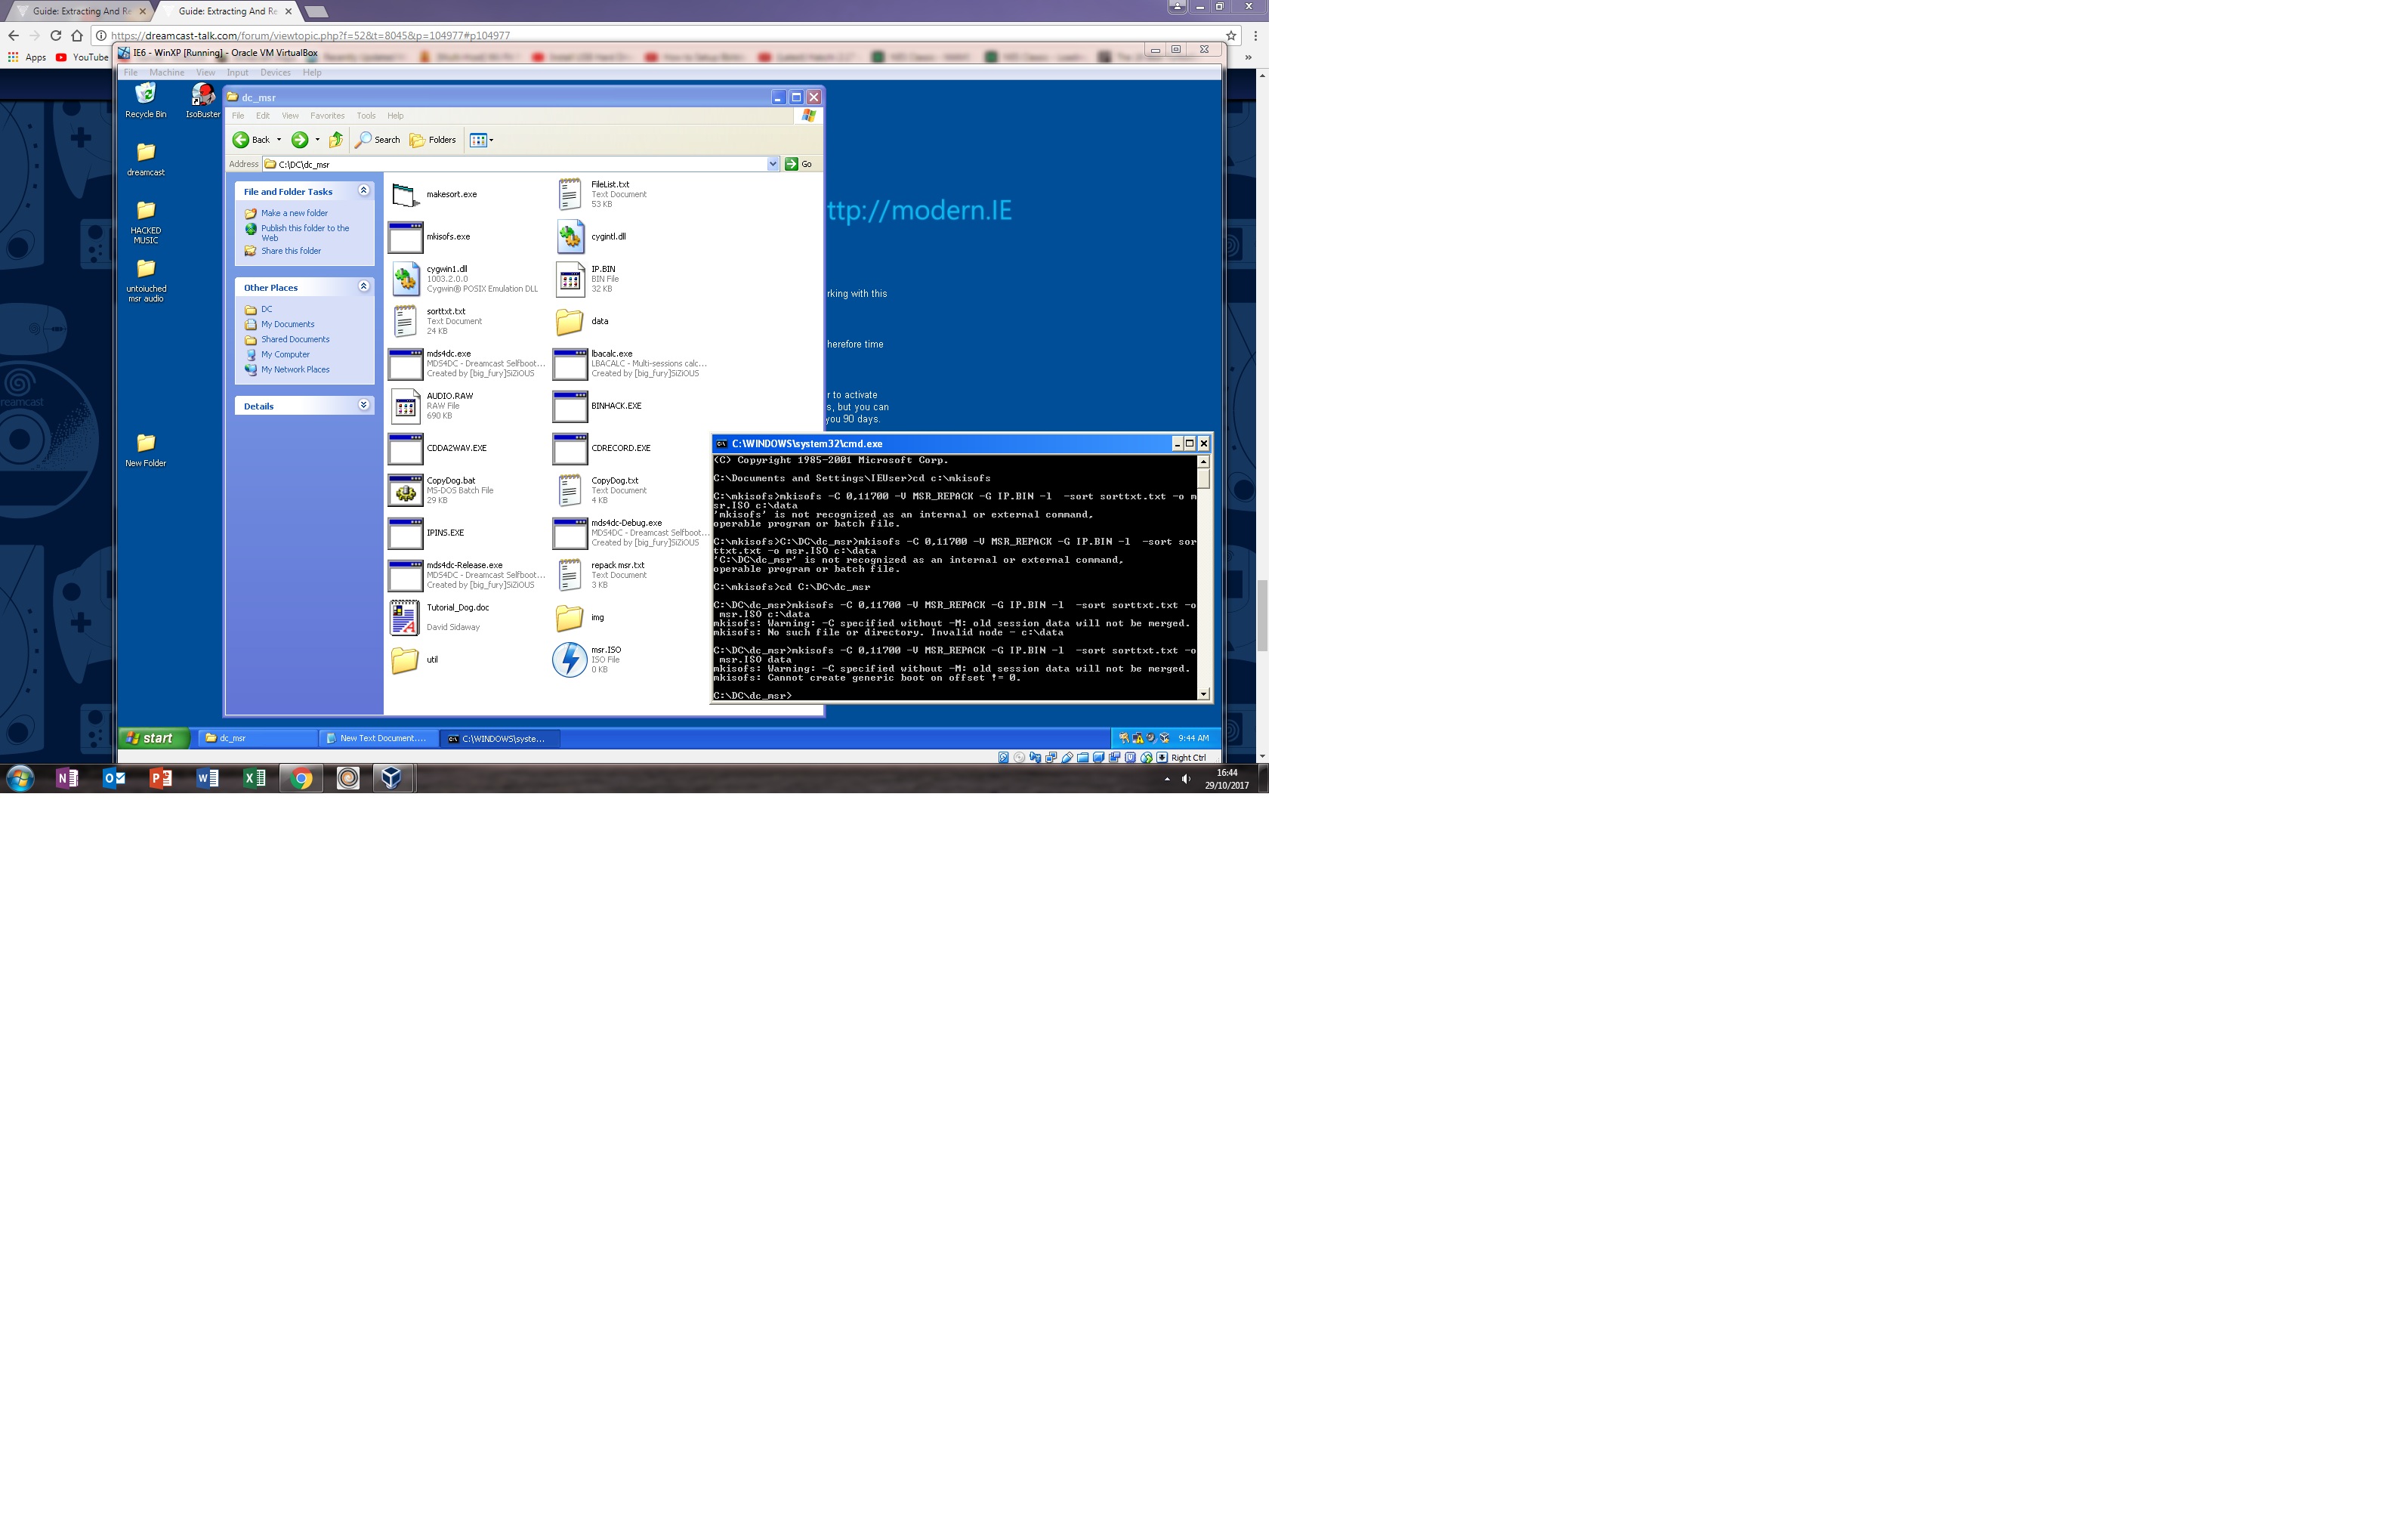The height and width of the screenshot is (1526, 2408).
Task: Open the Recycle Bin on XP desktop
Action: pyautogui.click(x=146, y=100)
